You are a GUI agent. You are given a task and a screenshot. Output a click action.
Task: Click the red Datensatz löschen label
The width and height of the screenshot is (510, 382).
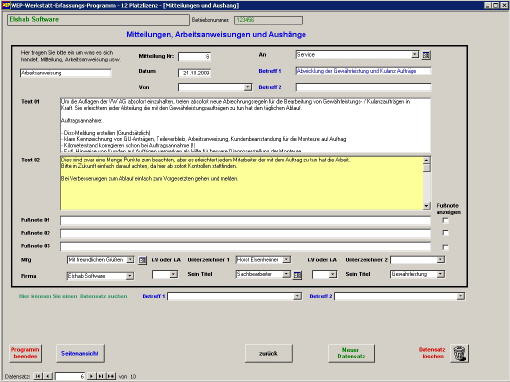[432, 353]
